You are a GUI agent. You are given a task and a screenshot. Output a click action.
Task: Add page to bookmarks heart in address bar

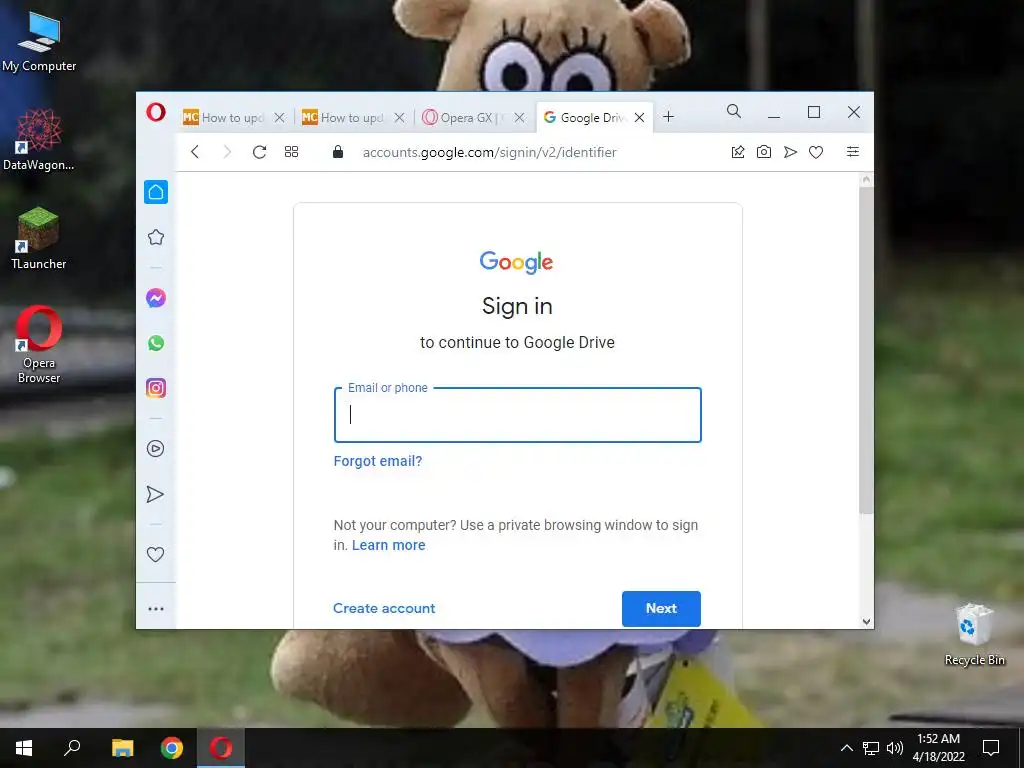816,152
